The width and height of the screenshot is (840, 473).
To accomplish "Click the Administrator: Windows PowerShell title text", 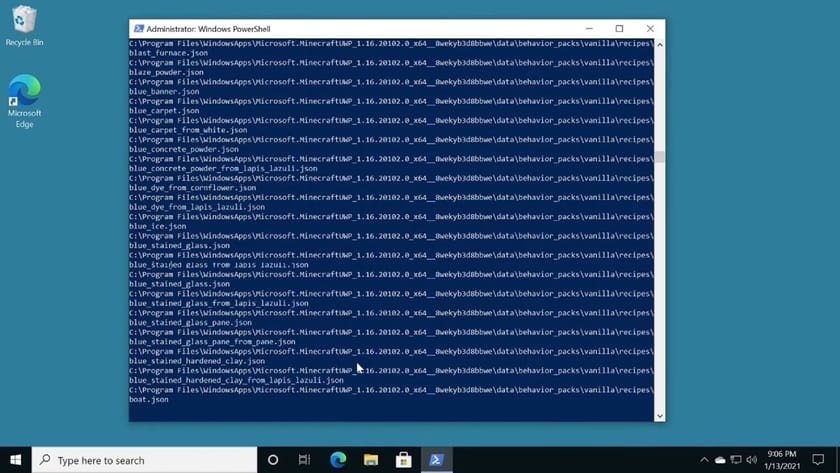I will (208, 29).
